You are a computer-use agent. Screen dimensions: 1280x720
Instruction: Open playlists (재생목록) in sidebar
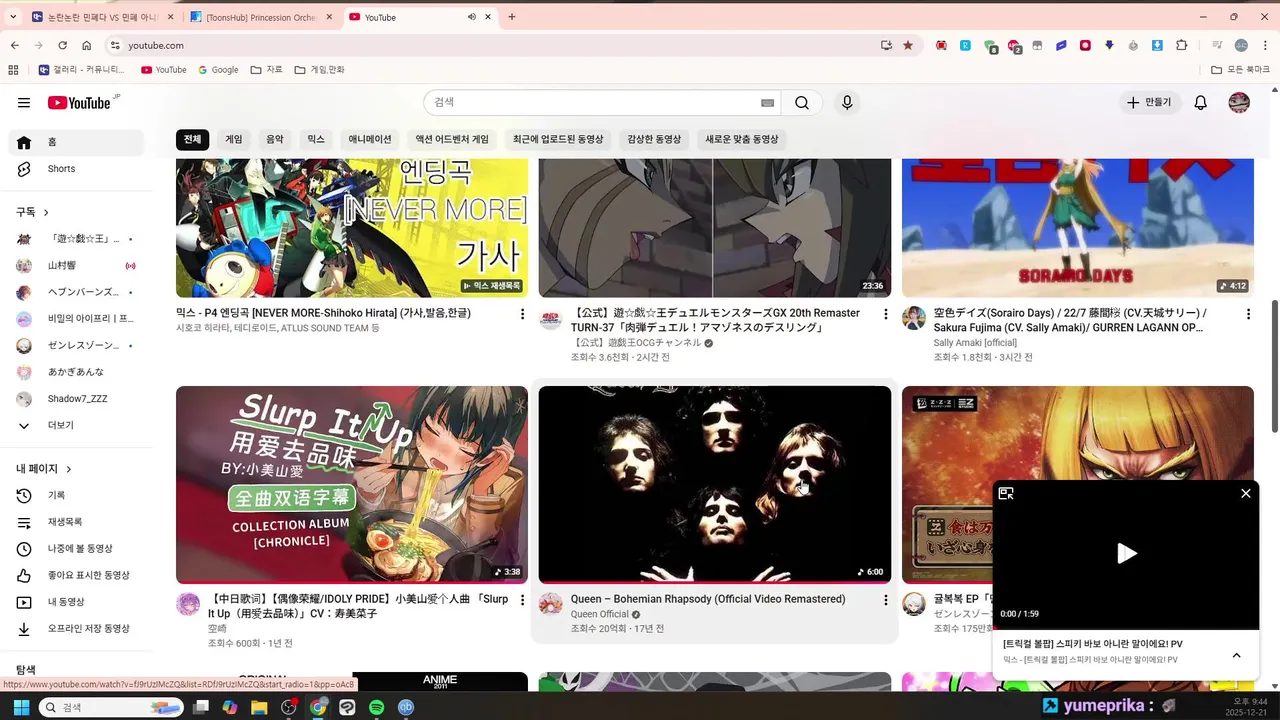click(76, 522)
